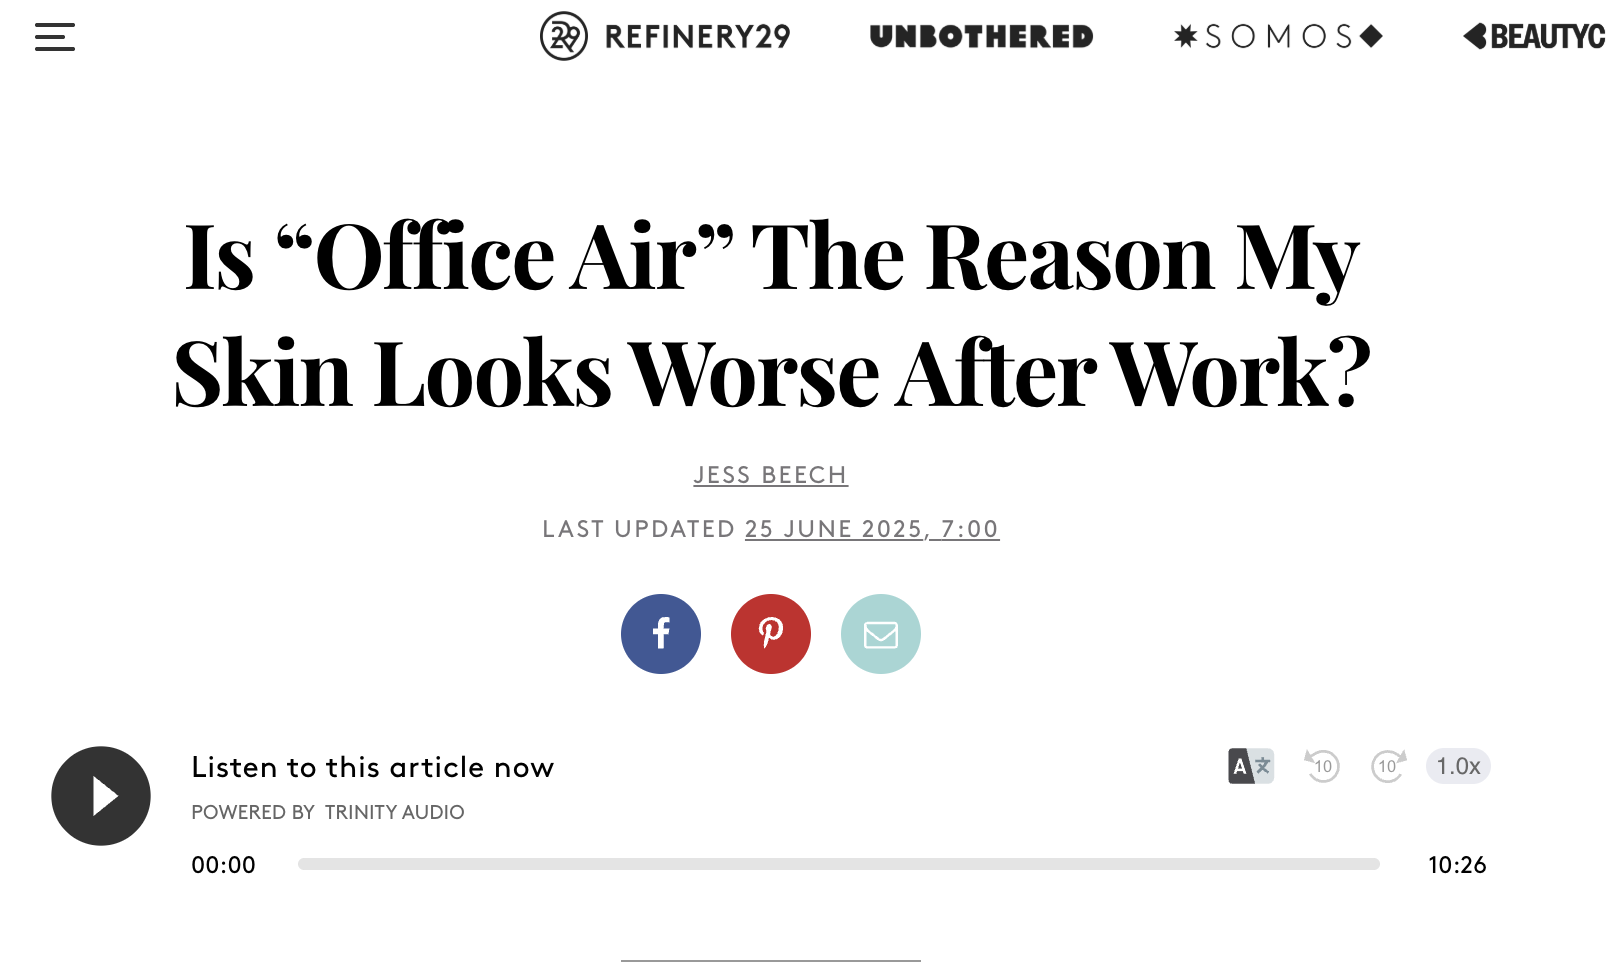Click the article headline text
The height and width of the screenshot is (969, 1606).
pyautogui.click(x=772, y=314)
